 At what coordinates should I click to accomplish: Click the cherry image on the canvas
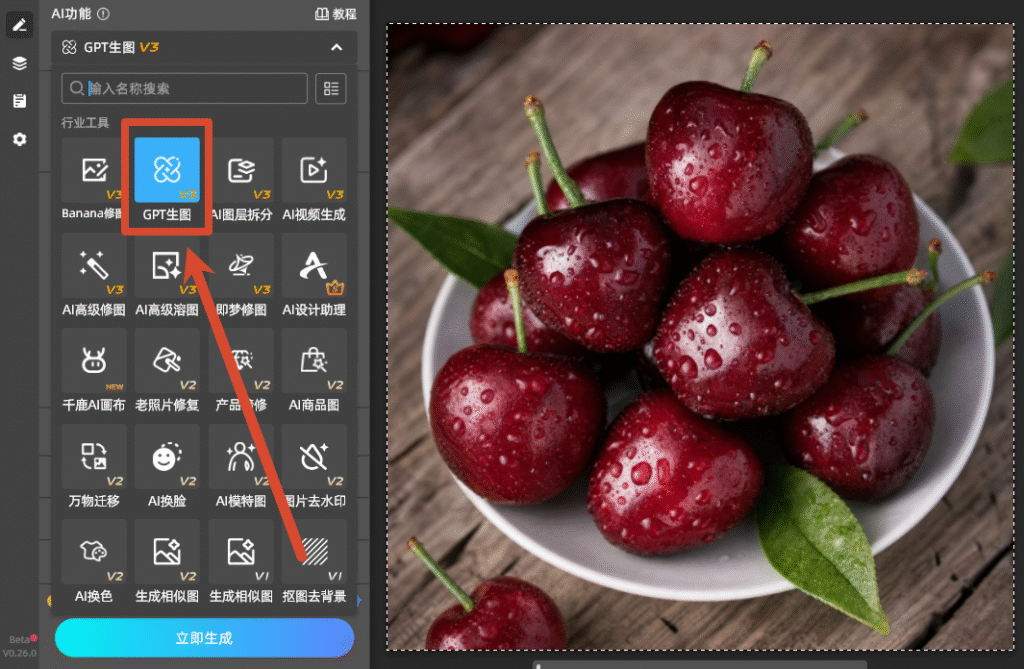click(700, 337)
